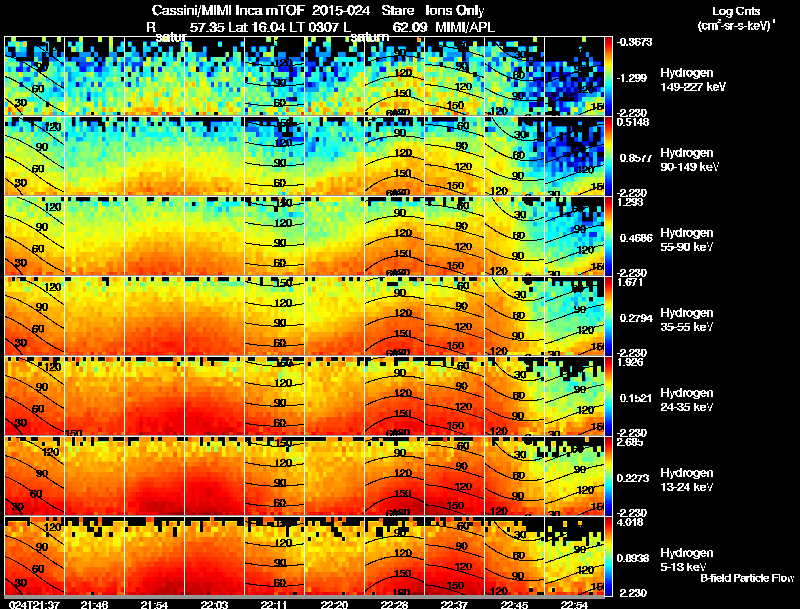Open the 5-13 keV image panel at 22:20

[334, 556]
